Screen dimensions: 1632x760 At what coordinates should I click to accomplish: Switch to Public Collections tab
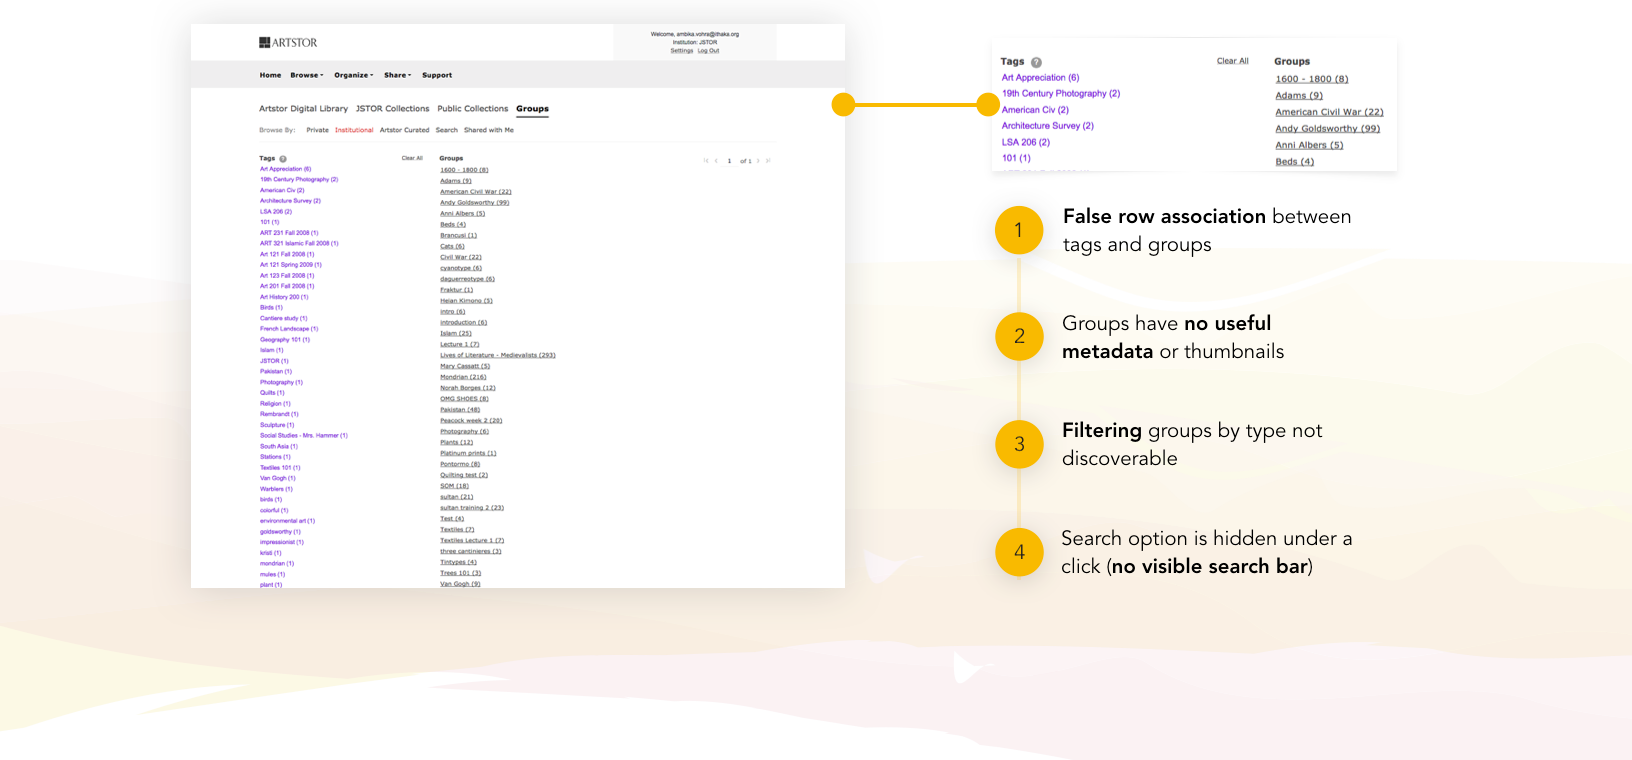pyautogui.click(x=472, y=109)
